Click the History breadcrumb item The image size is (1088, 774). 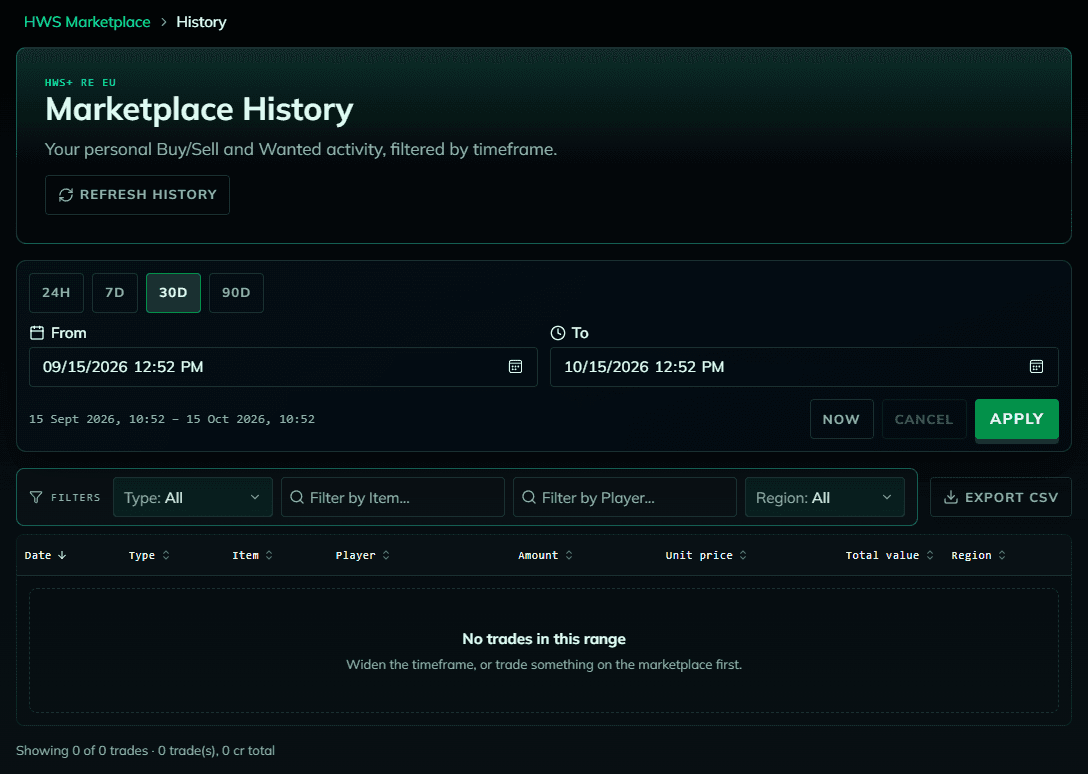(x=201, y=22)
